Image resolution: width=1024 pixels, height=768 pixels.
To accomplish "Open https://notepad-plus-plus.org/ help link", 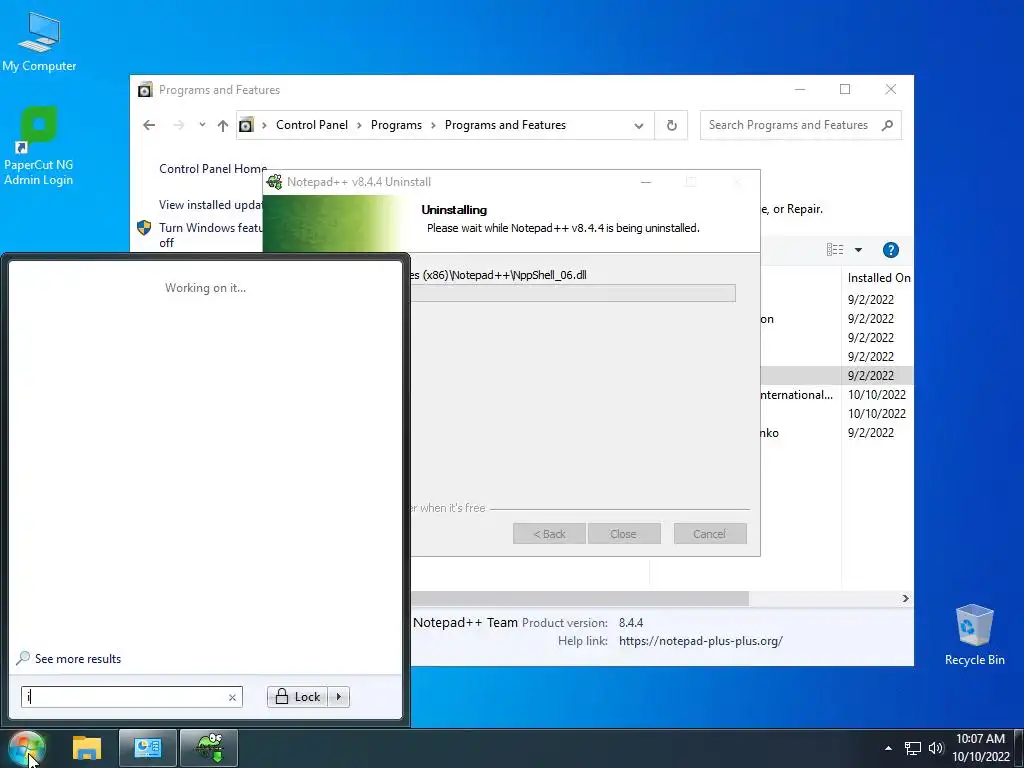I will (x=700, y=641).
